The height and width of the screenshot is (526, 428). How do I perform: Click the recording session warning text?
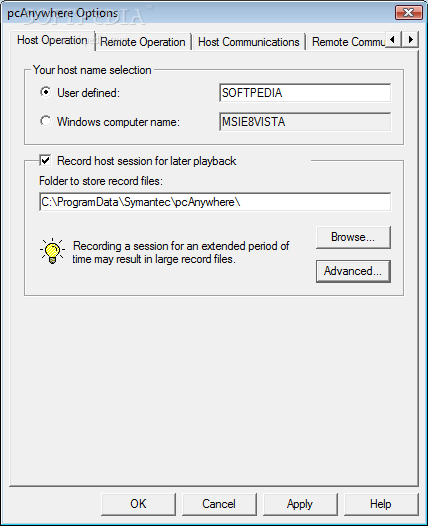tap(181, 252)
